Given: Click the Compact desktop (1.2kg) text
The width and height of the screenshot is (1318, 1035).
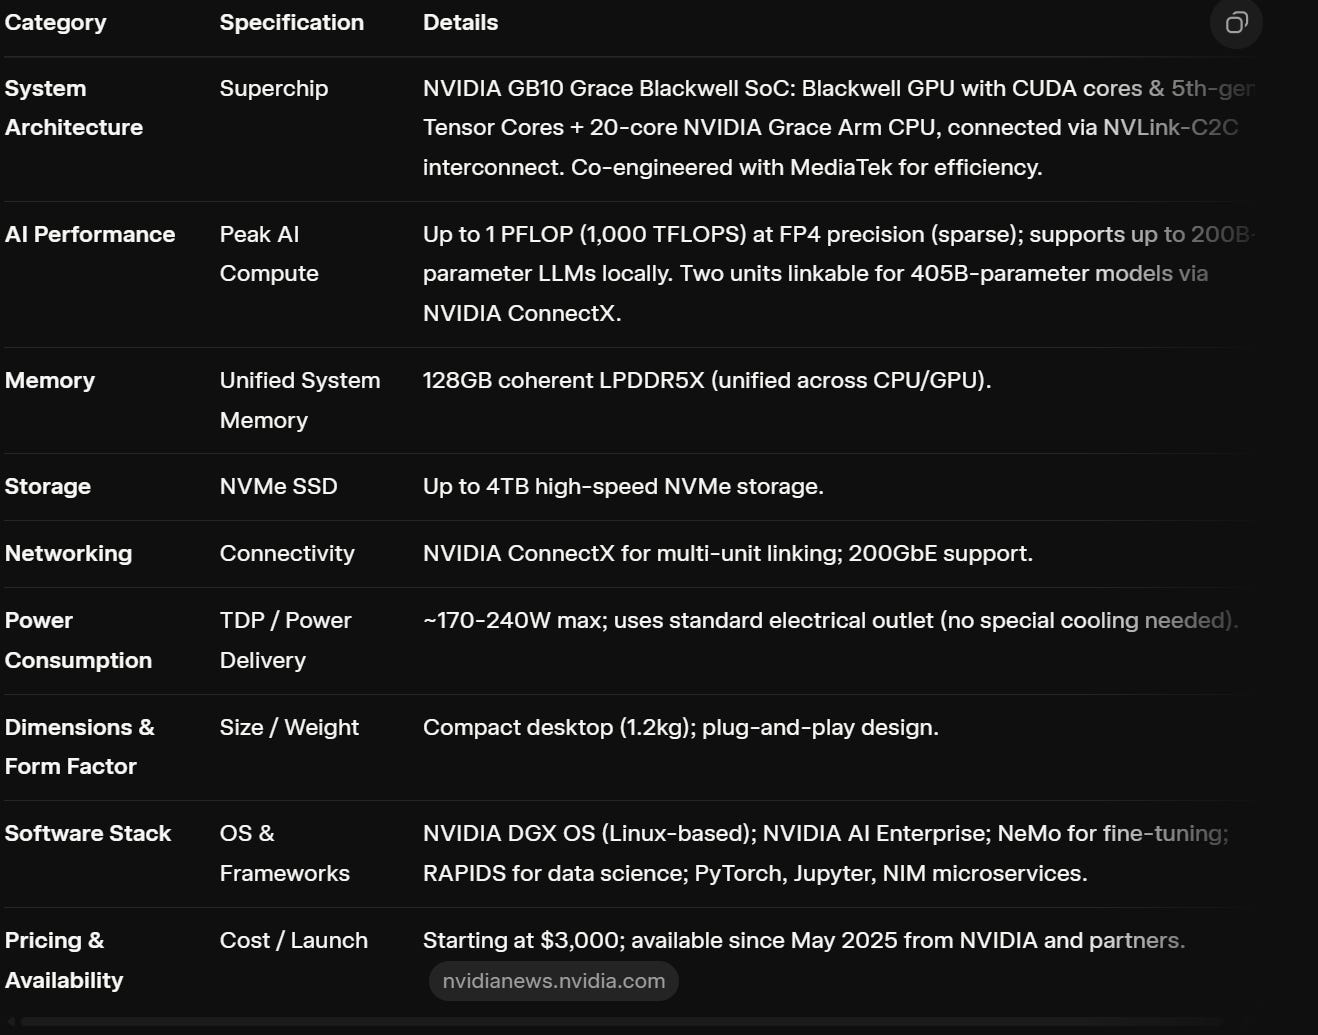Looking at the screenshot, I should pyautogui.click(x=681, y=728).
